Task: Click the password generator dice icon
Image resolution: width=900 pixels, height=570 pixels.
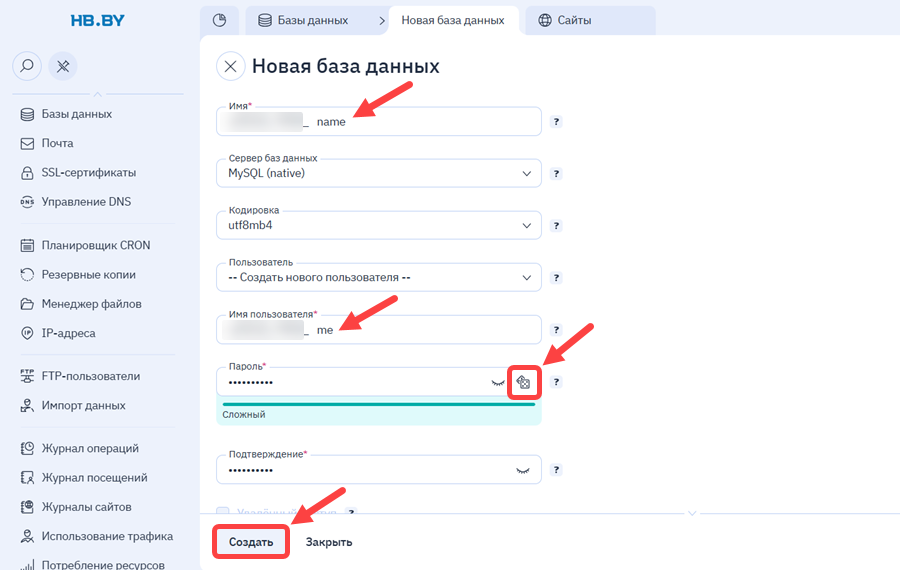Action: tap(523, 382)
